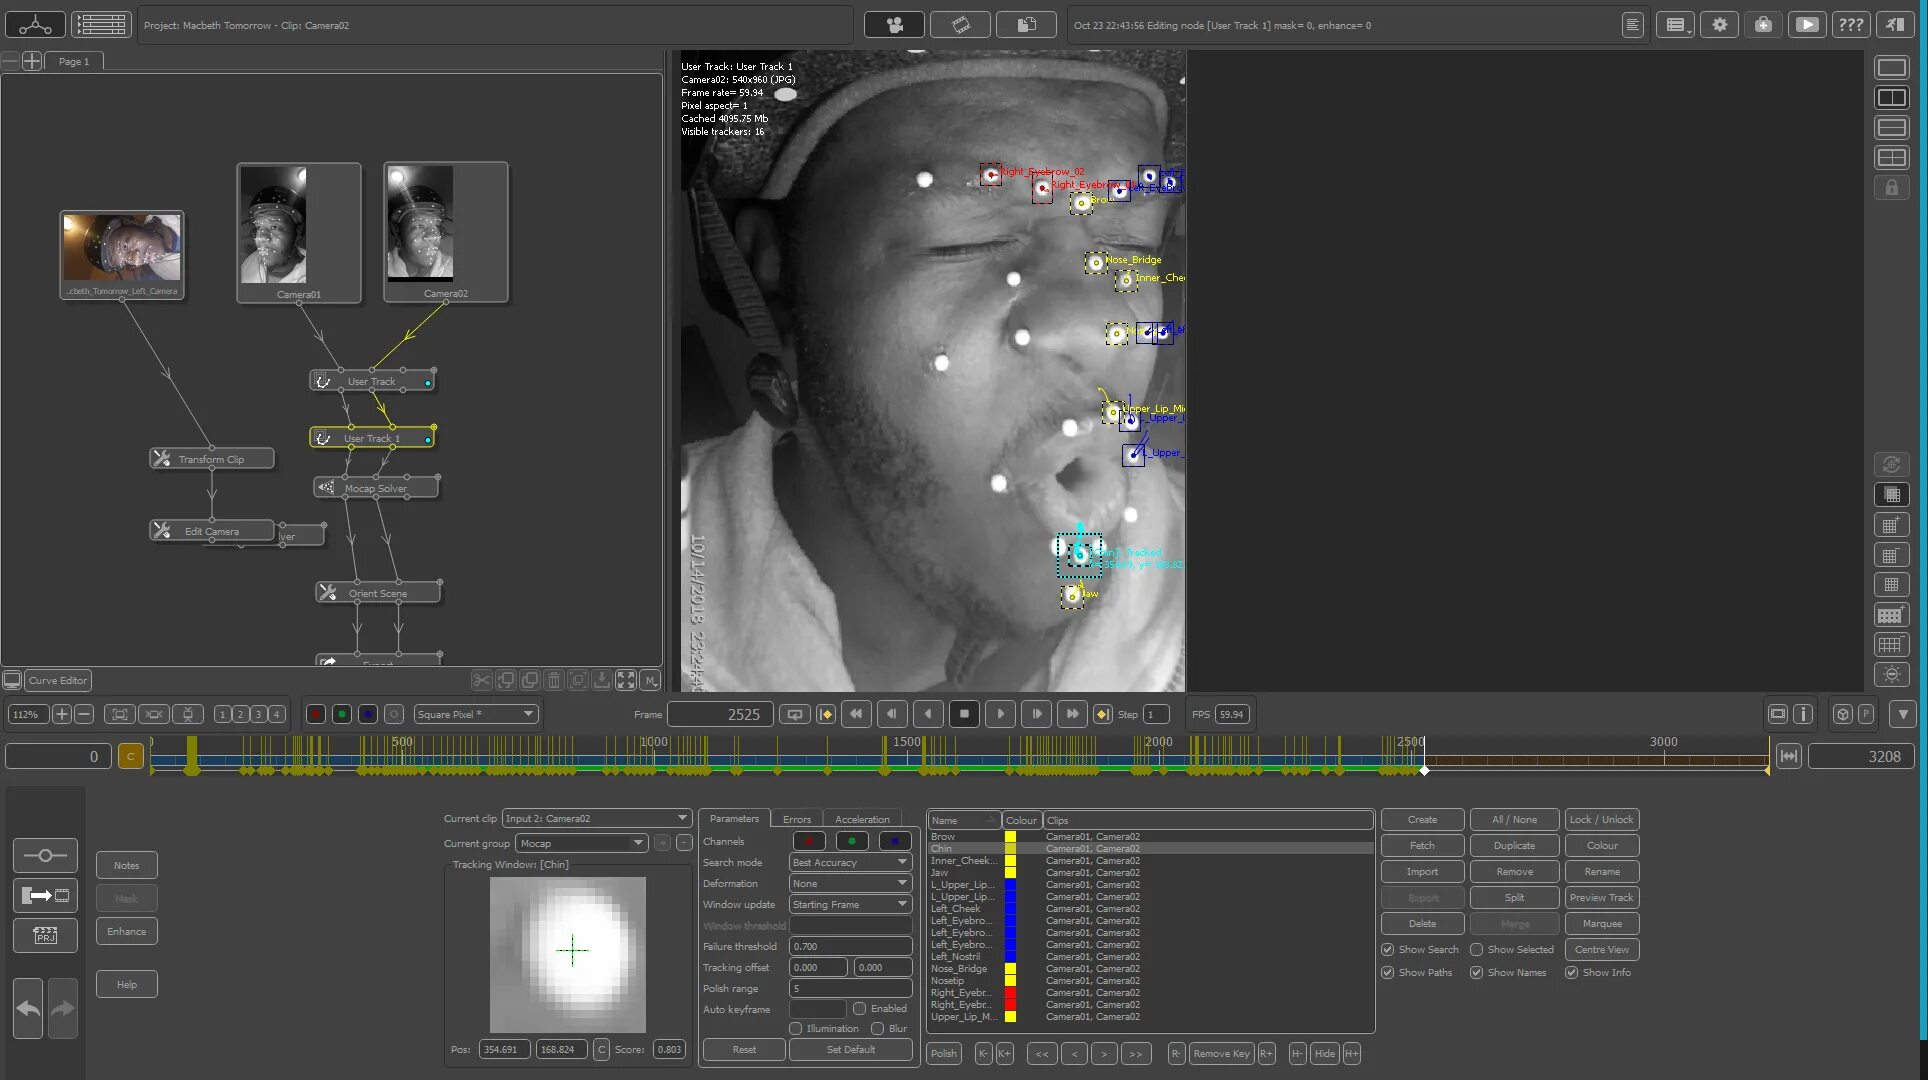
Task: Enable the Auto keyframe Enabled option
Action: tap(859, 1009)
